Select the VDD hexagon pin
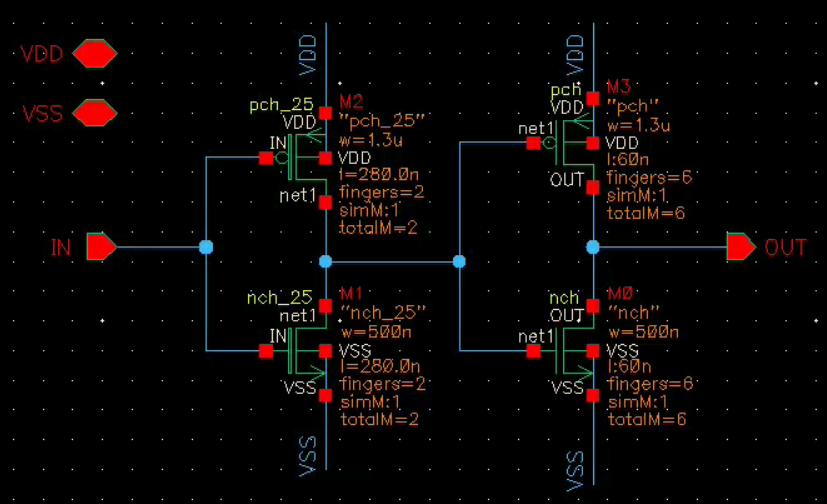 pyautogui.click(x=95, y=53)
